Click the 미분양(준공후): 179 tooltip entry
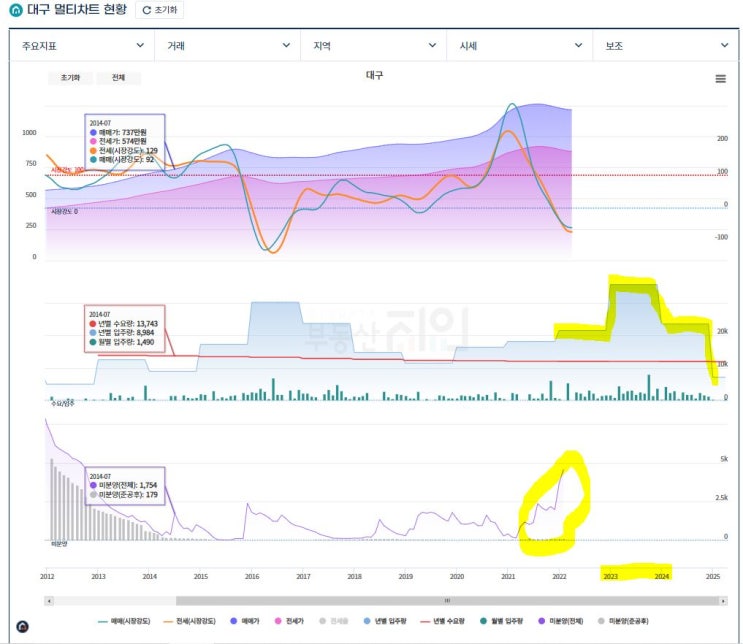The height and width of the screenshot is (644, 743). coord(124,494)
